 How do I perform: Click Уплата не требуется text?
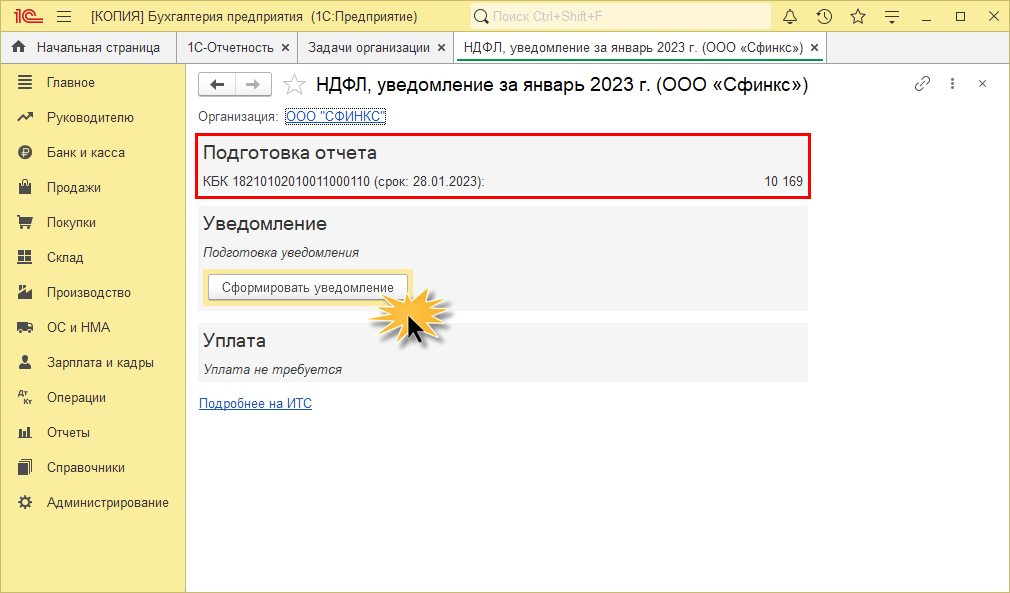(272, 370)
